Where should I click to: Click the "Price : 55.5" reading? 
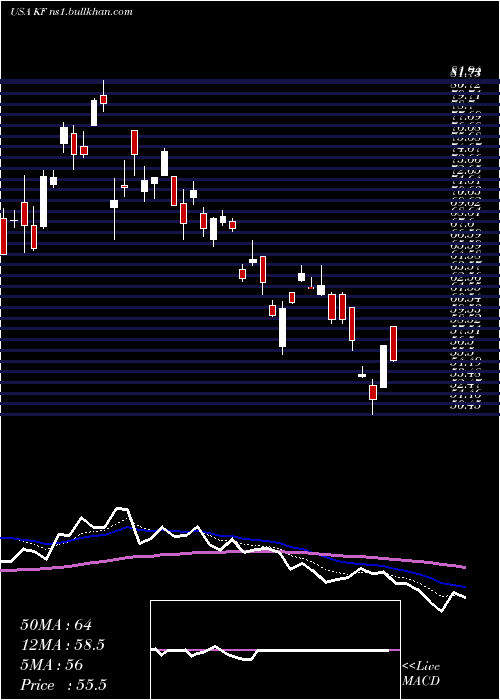coord(64,685)
